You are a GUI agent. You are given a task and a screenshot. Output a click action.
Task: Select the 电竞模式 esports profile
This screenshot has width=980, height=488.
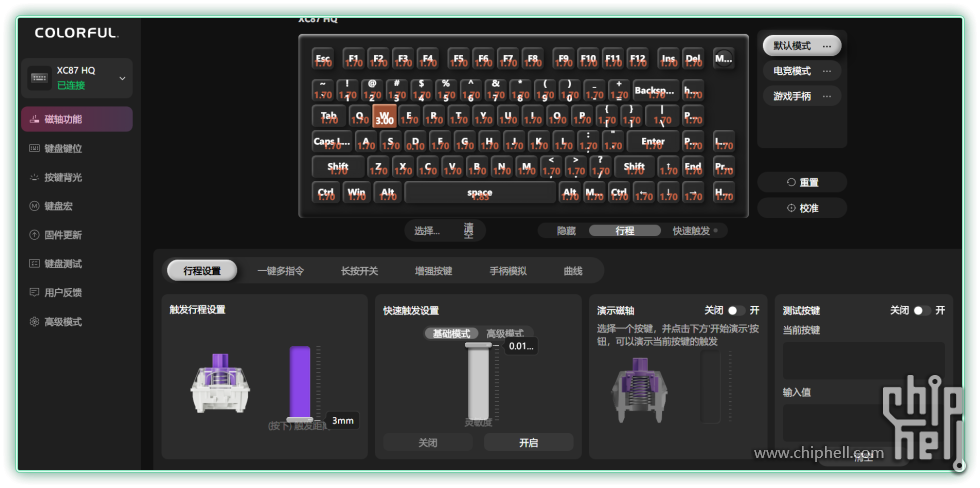802,71
